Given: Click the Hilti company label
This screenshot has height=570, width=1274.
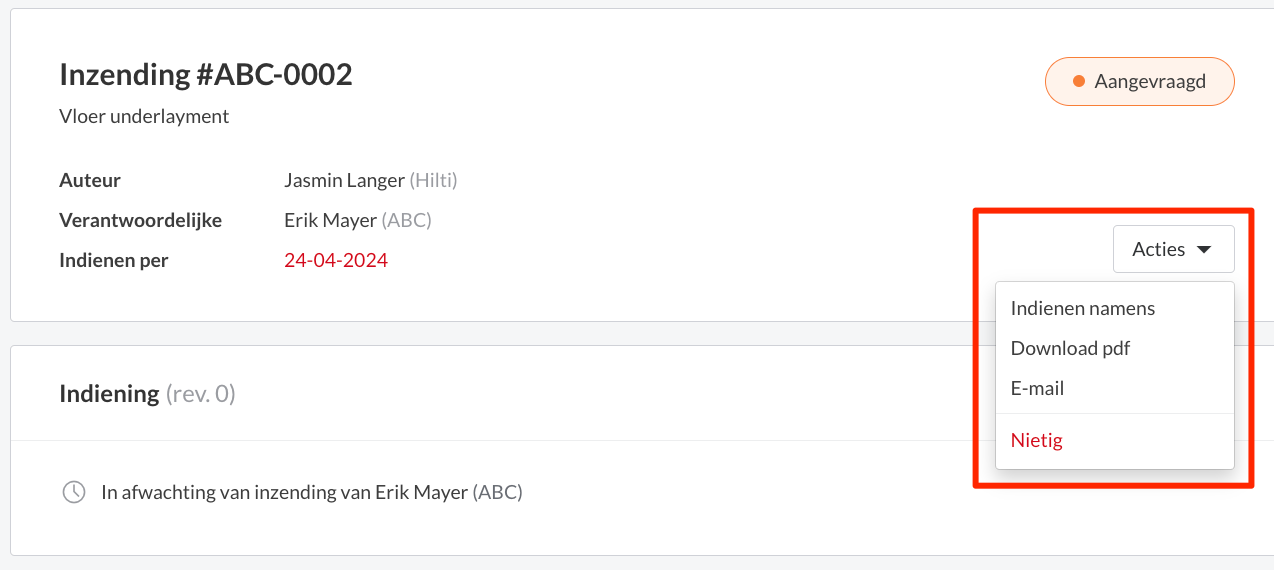Looking at the screenshot, I should 434,181.
